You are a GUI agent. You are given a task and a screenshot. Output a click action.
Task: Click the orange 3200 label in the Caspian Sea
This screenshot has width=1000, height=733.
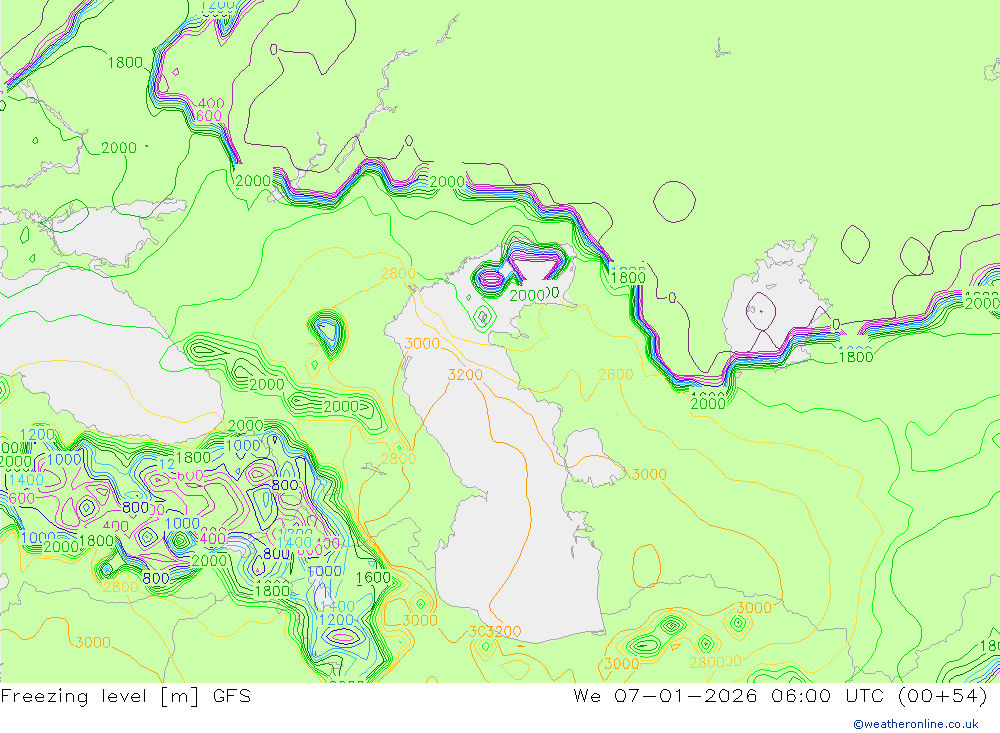pos(465,374)
